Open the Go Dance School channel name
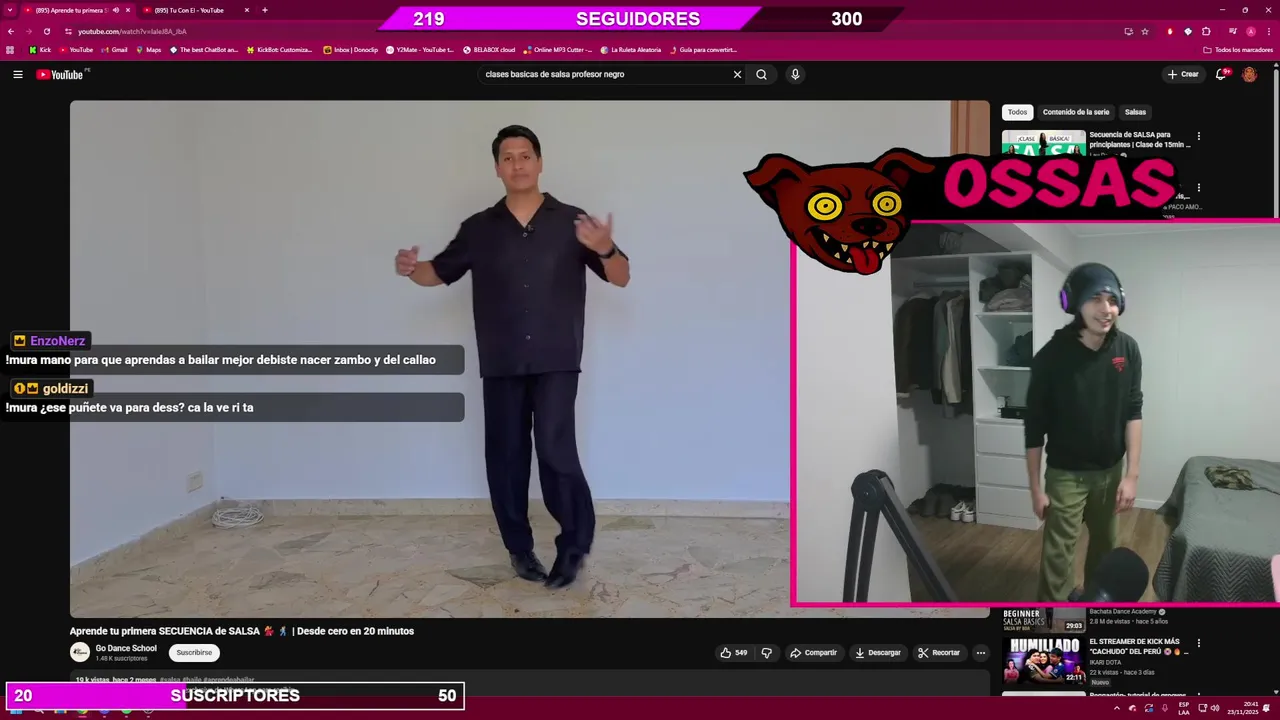Screen dimensions: 1280x720 [126, 648]
